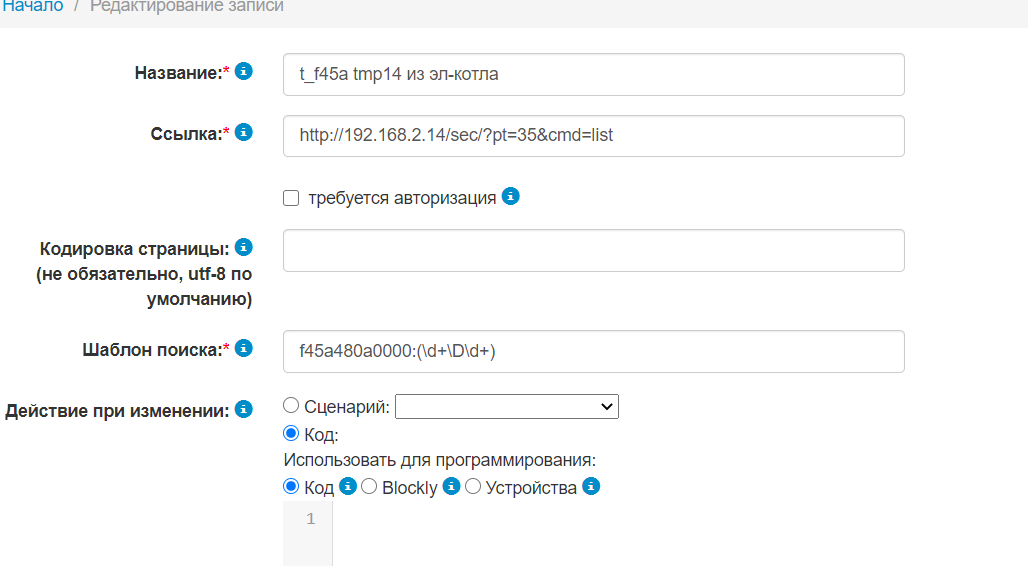
Task: Choose Устройства programming radio option
Action: (473, 487)
